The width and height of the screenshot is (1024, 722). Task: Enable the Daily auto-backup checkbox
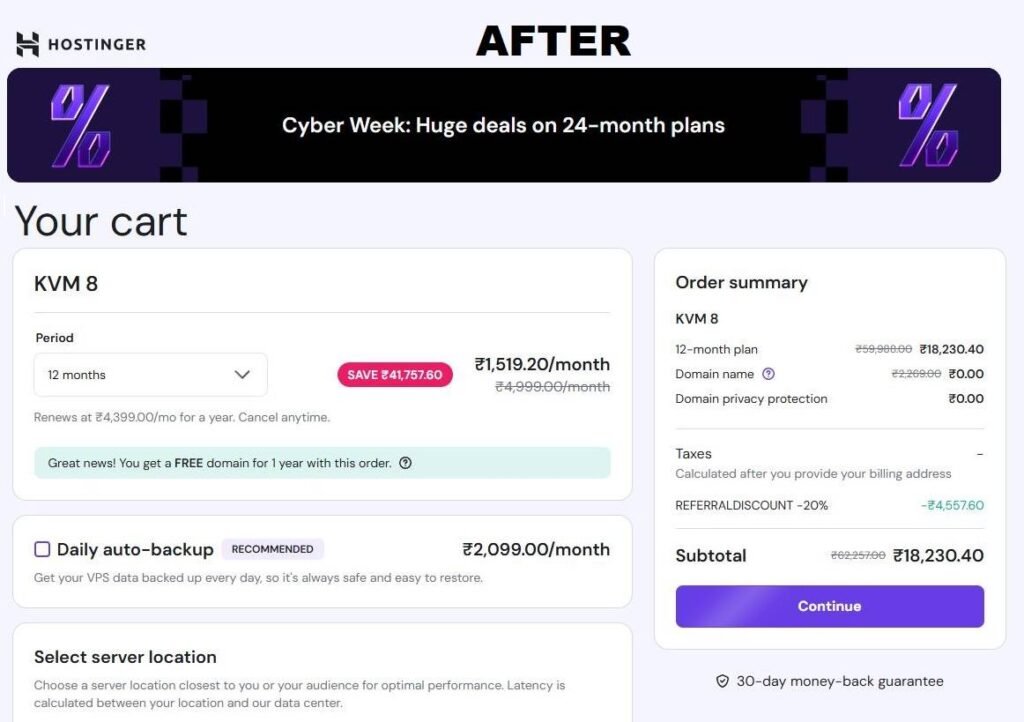coord(42,549)
